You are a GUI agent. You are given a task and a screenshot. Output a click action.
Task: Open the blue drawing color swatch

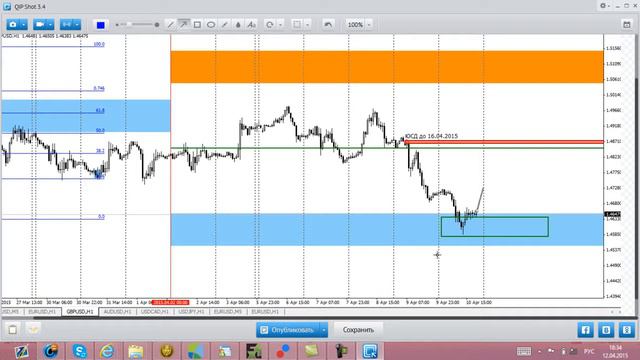[x=100, y=25]
